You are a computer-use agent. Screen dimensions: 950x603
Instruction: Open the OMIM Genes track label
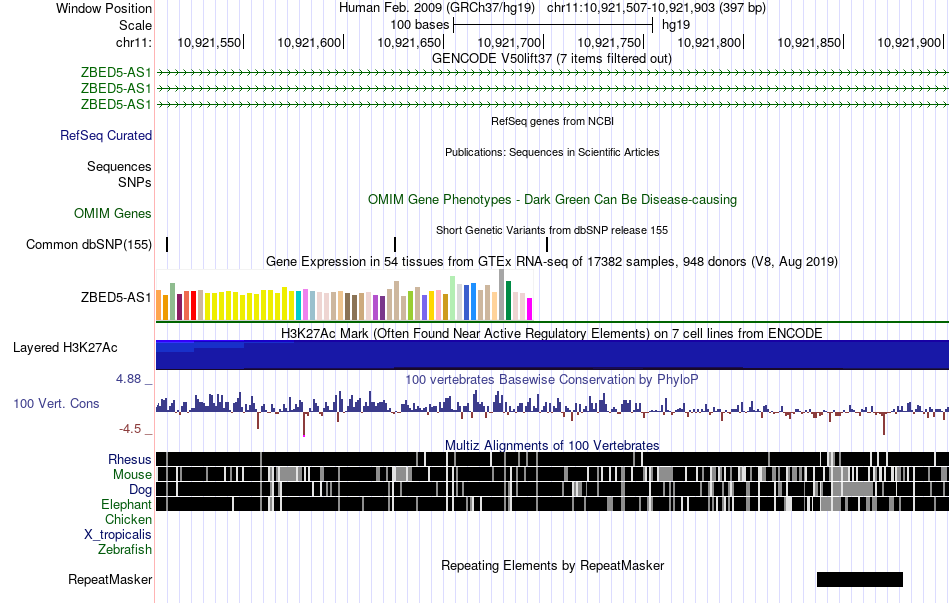pos(113,213)
